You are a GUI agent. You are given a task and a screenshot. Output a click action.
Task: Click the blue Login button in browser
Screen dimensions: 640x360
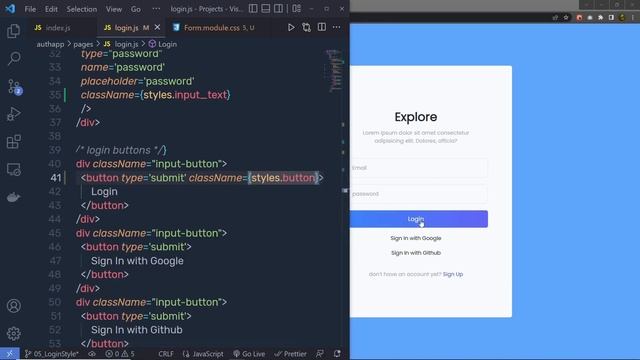pyautogui.click(x=419, y=219)
